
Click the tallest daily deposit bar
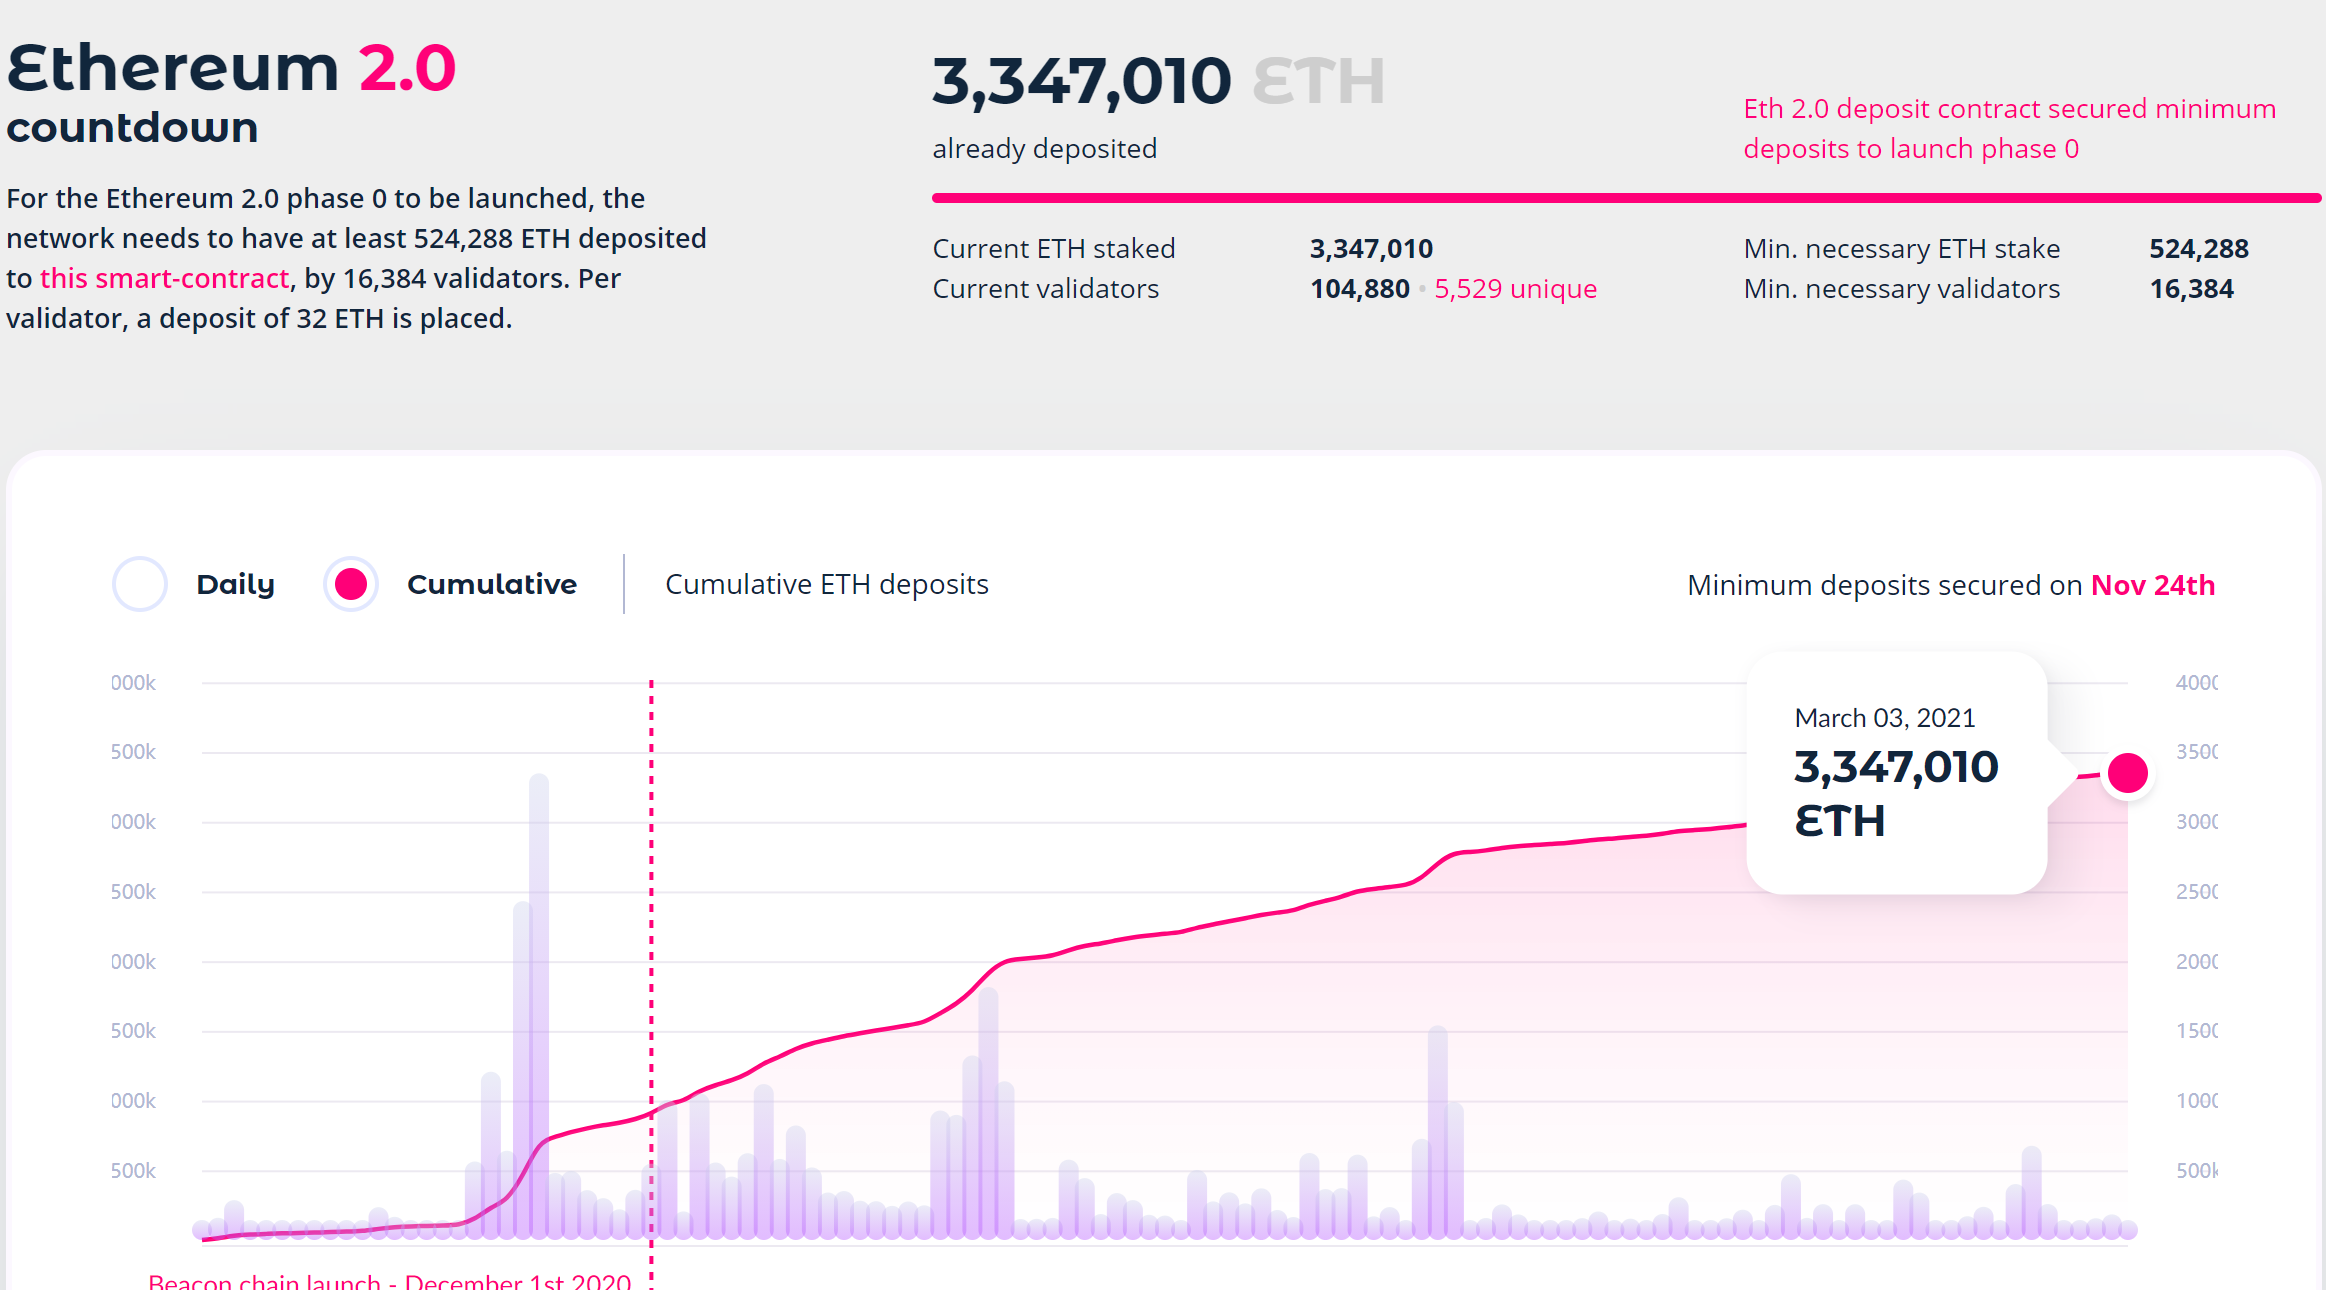(539, 1005)
